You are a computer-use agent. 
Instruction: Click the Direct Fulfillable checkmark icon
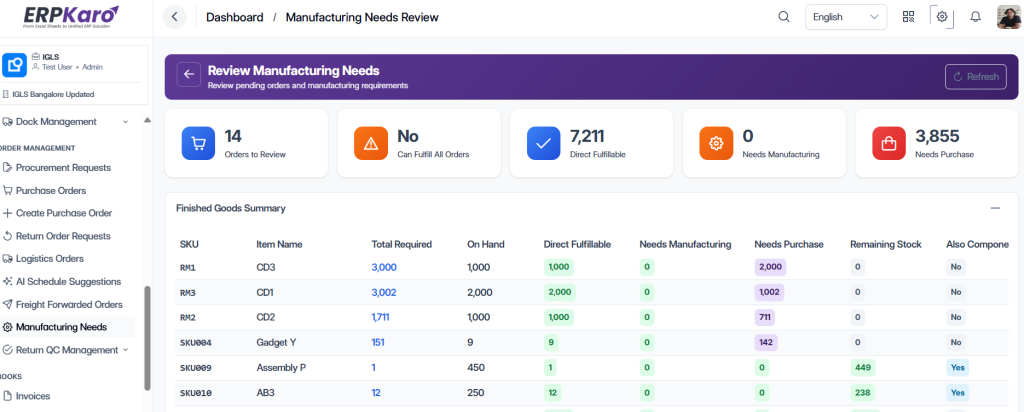coord(543,143)
